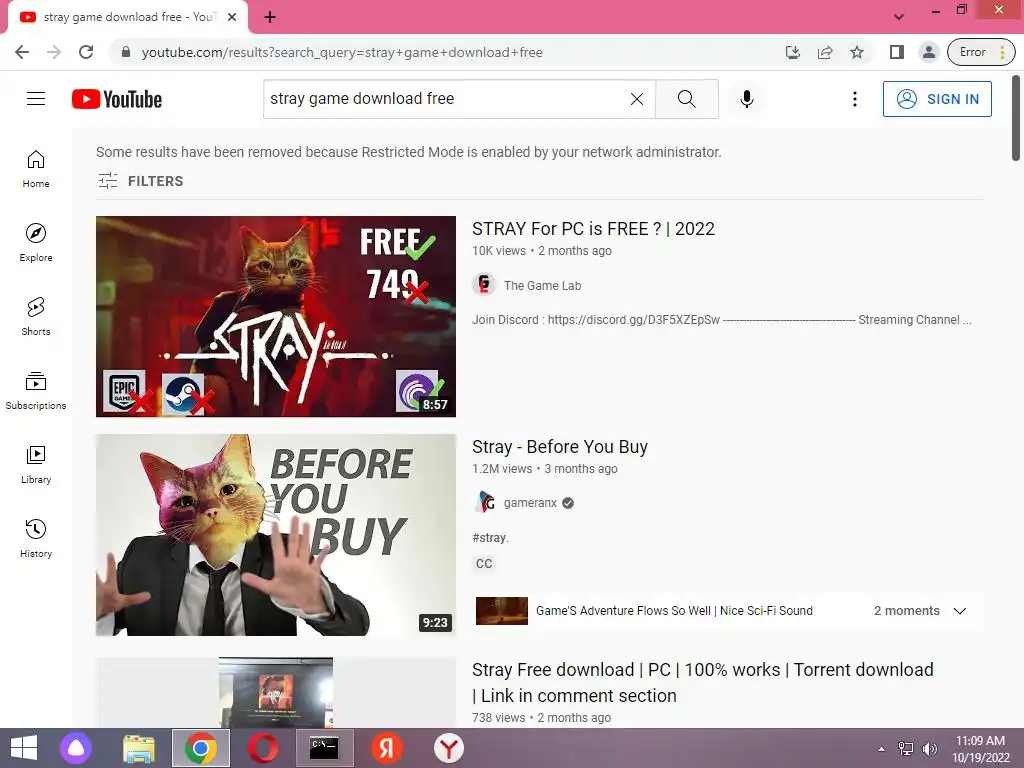Show hidden system tray icons
The height and width of the screenshot is (768, 1024).
point(881,749)
